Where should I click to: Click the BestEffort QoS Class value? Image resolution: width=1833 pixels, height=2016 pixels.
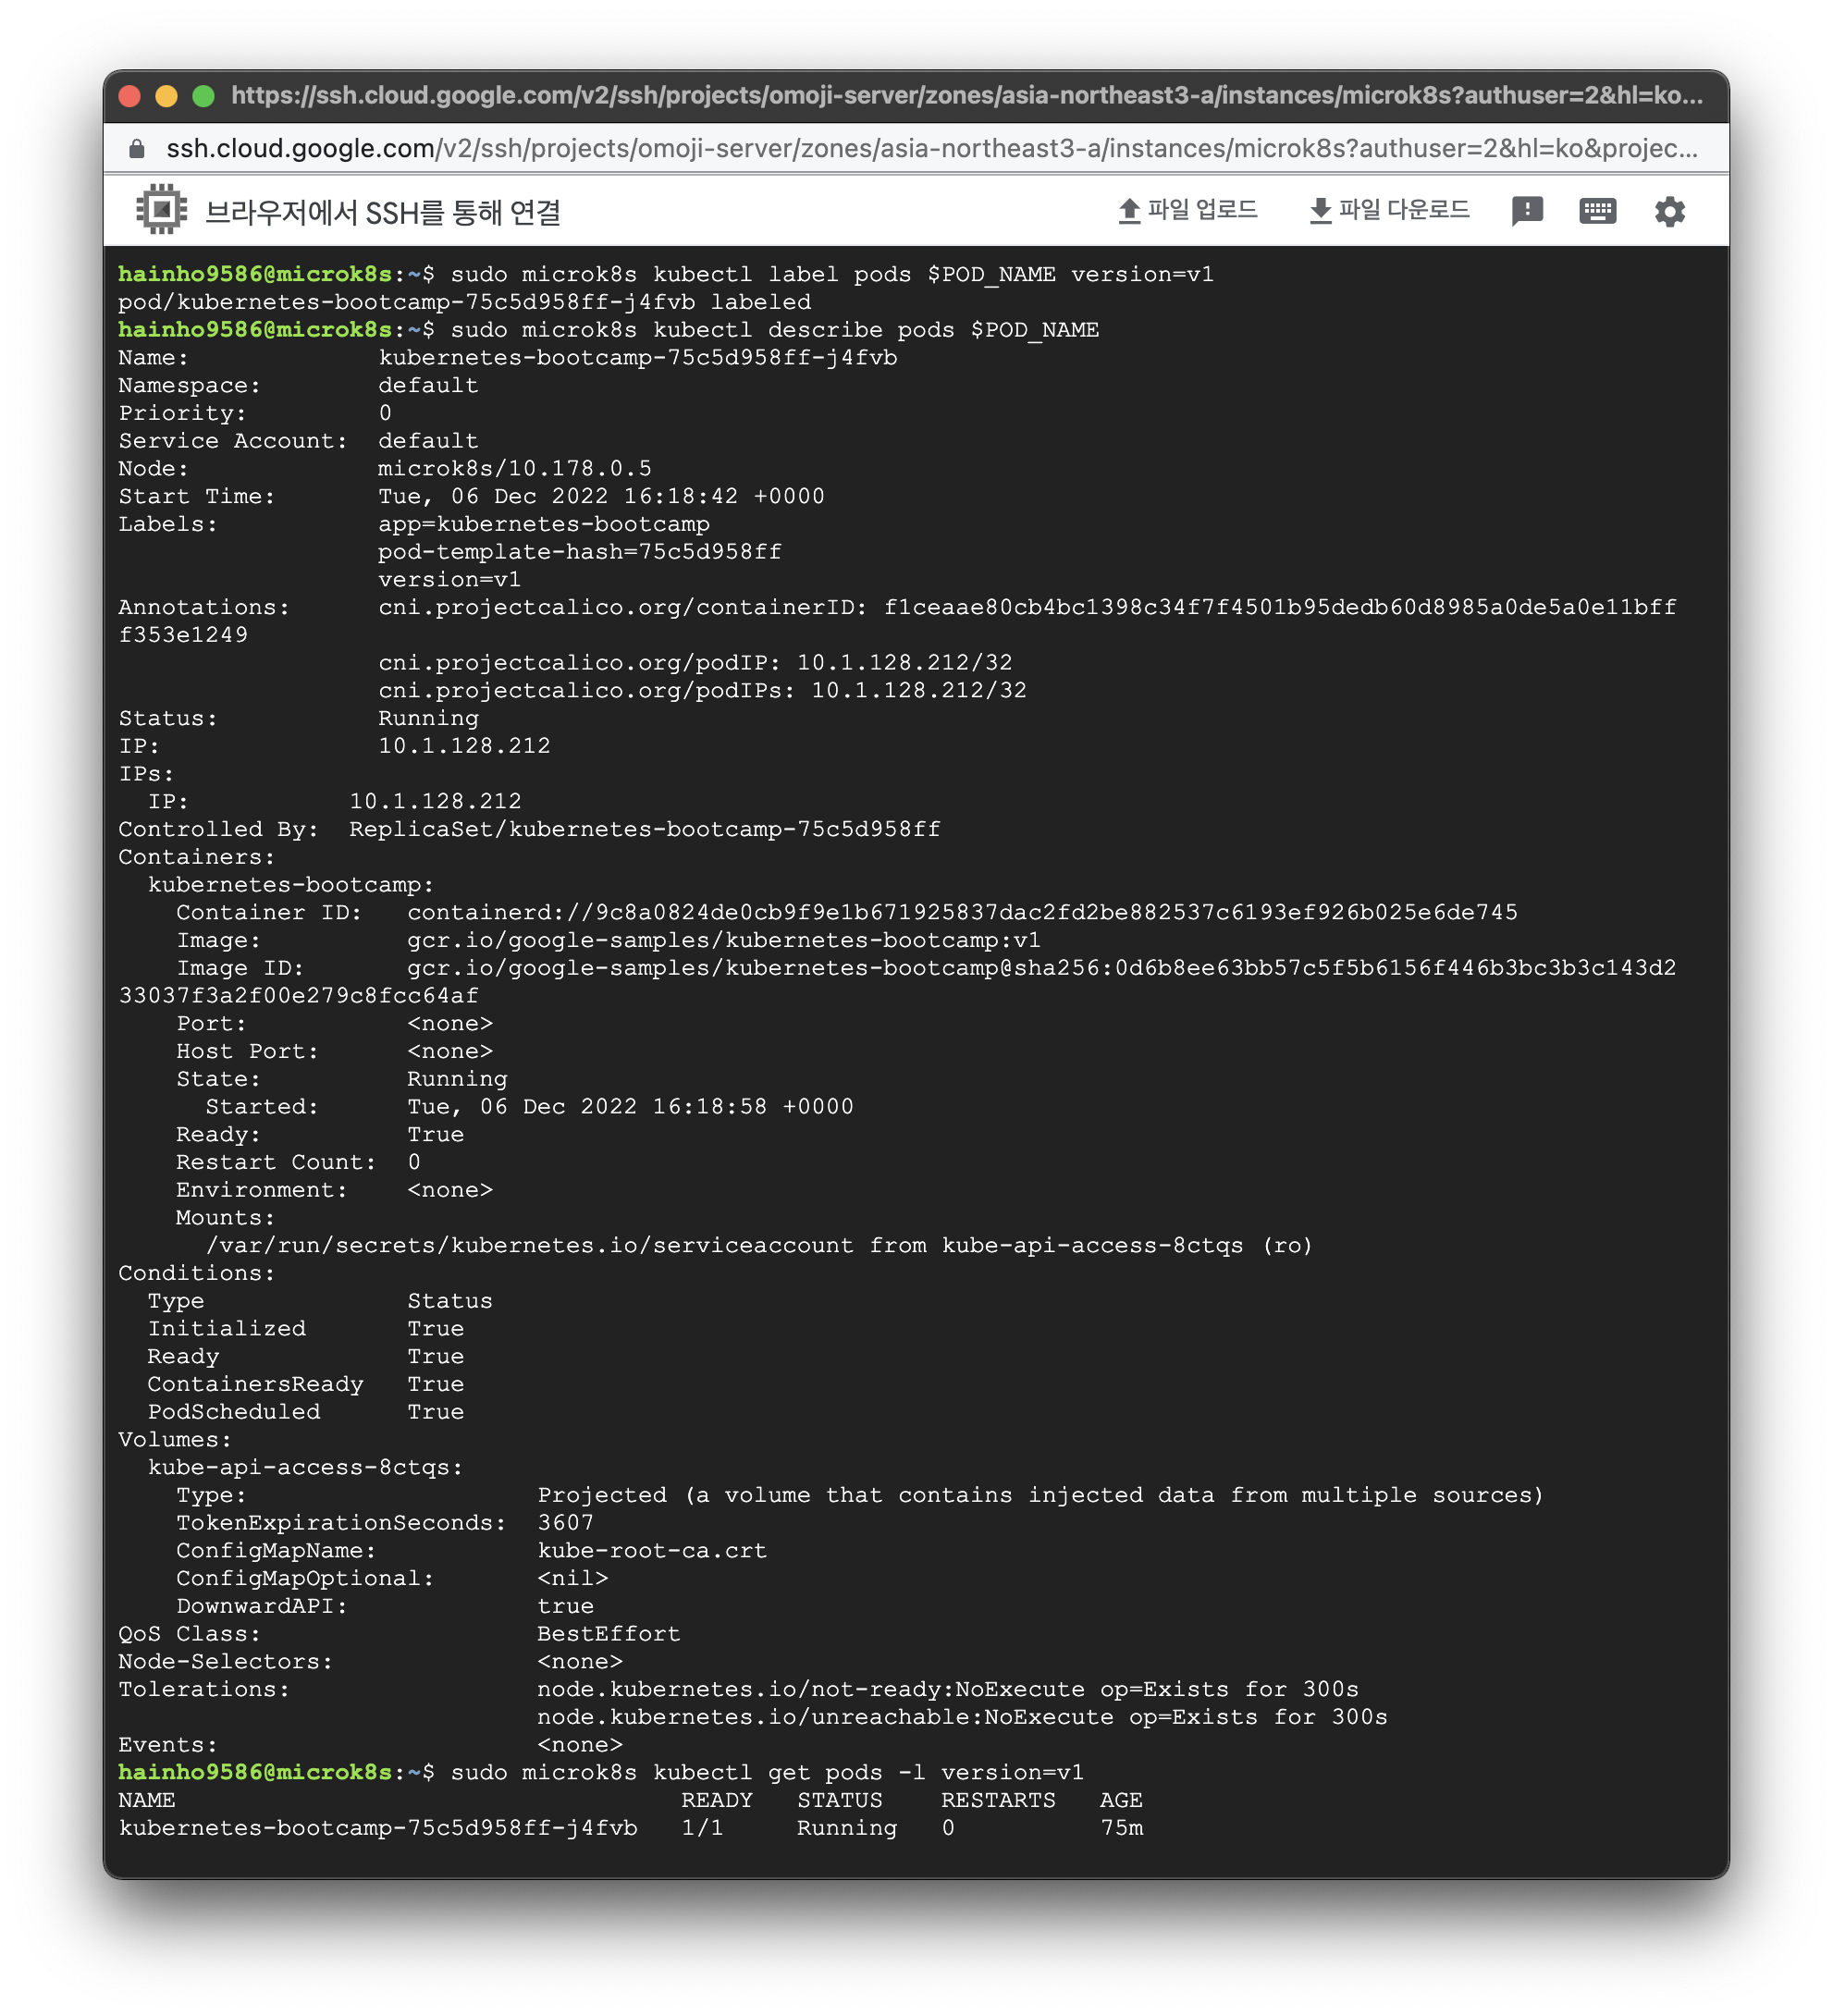608,1633
